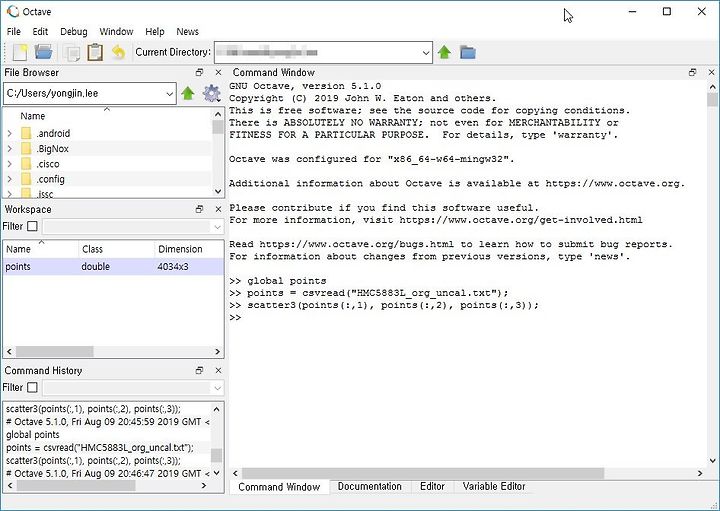Open the File menu

[14, 32]
